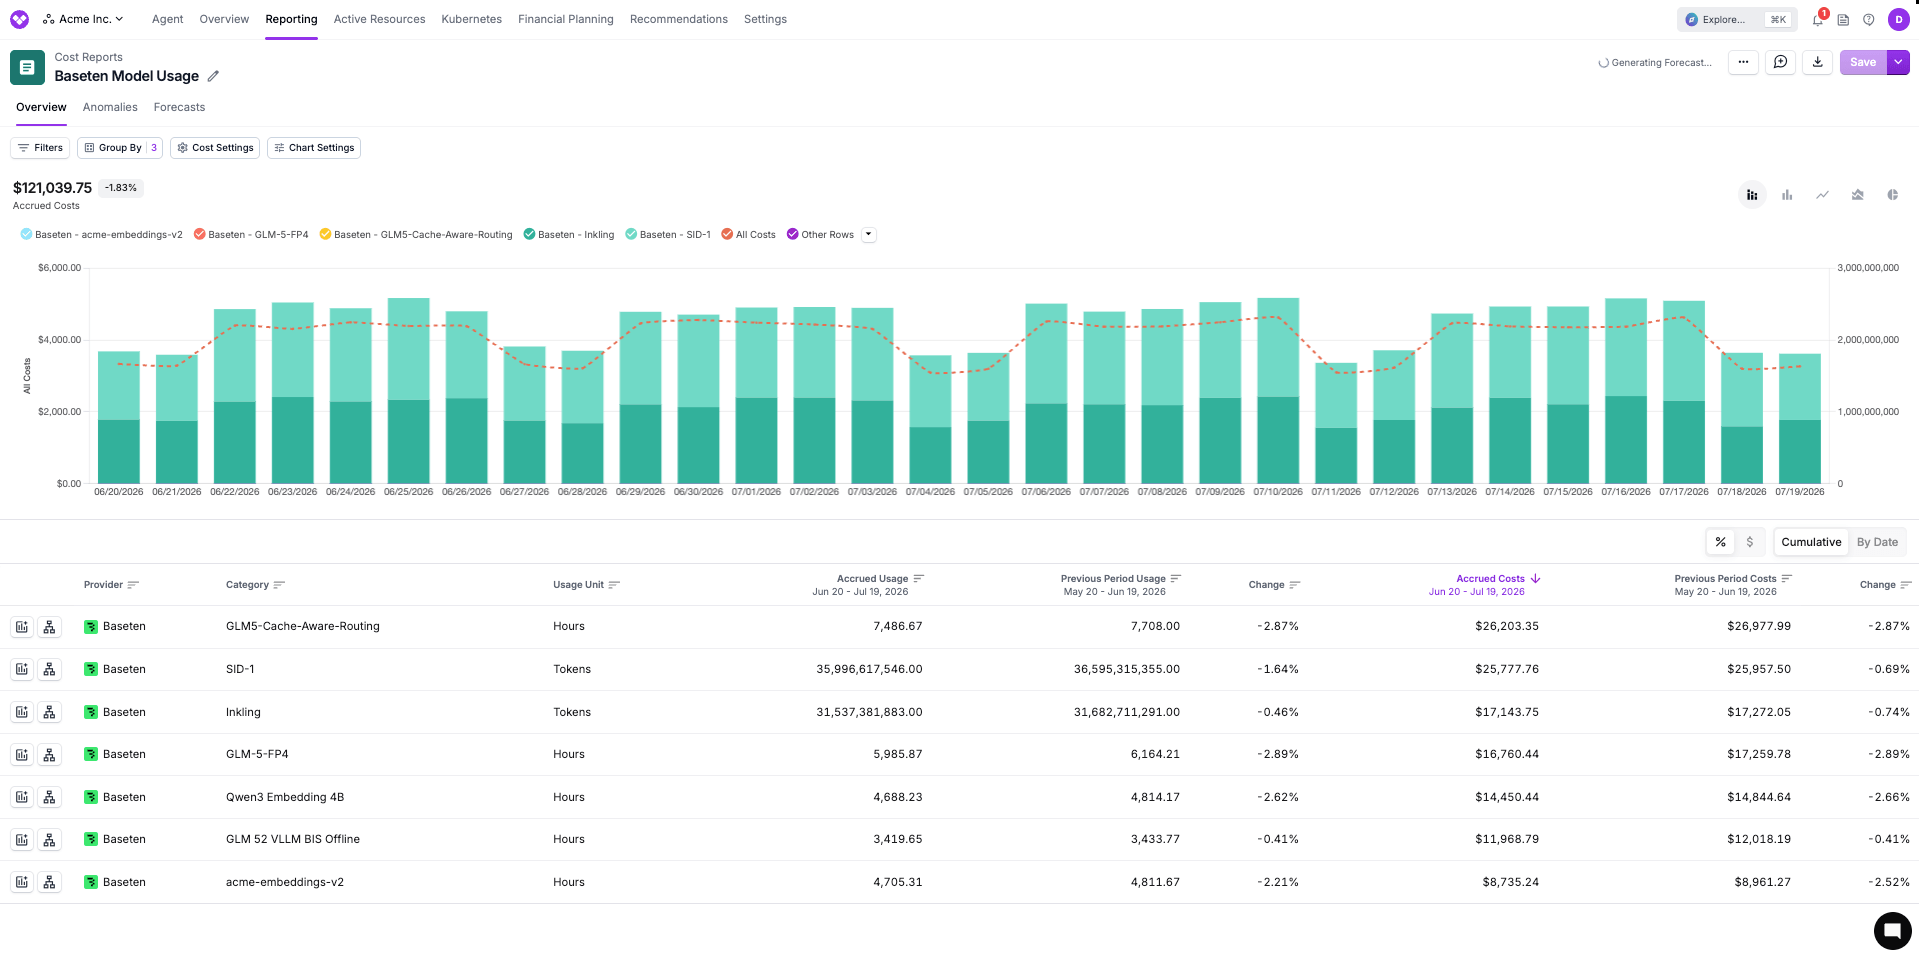Click the Save button
This screenshot has width=1919, height=958.
pos(1862,62)
